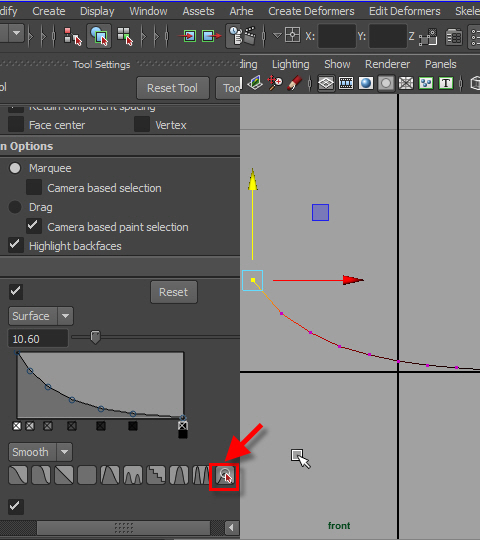Image resolution: width=480 pixels, height=540 pixels.
Task: Open the Display menu
Action: [x=97, y=11]
